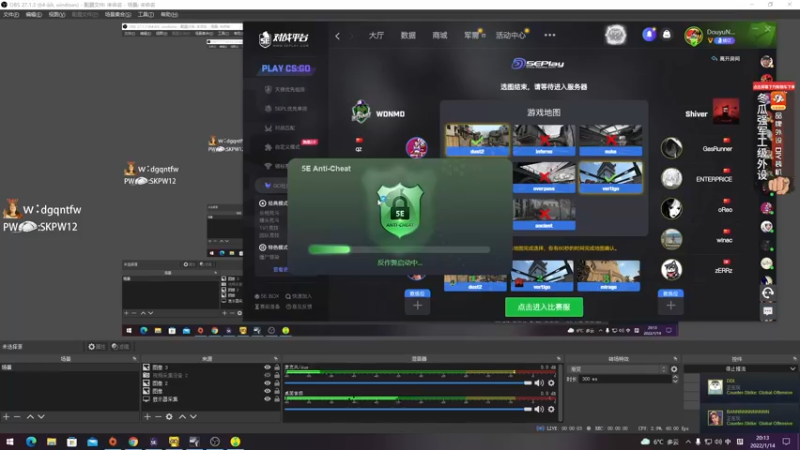800x450 pixels.
Task: Click 停止推流 stop streaming button
Action: [736, 368]
